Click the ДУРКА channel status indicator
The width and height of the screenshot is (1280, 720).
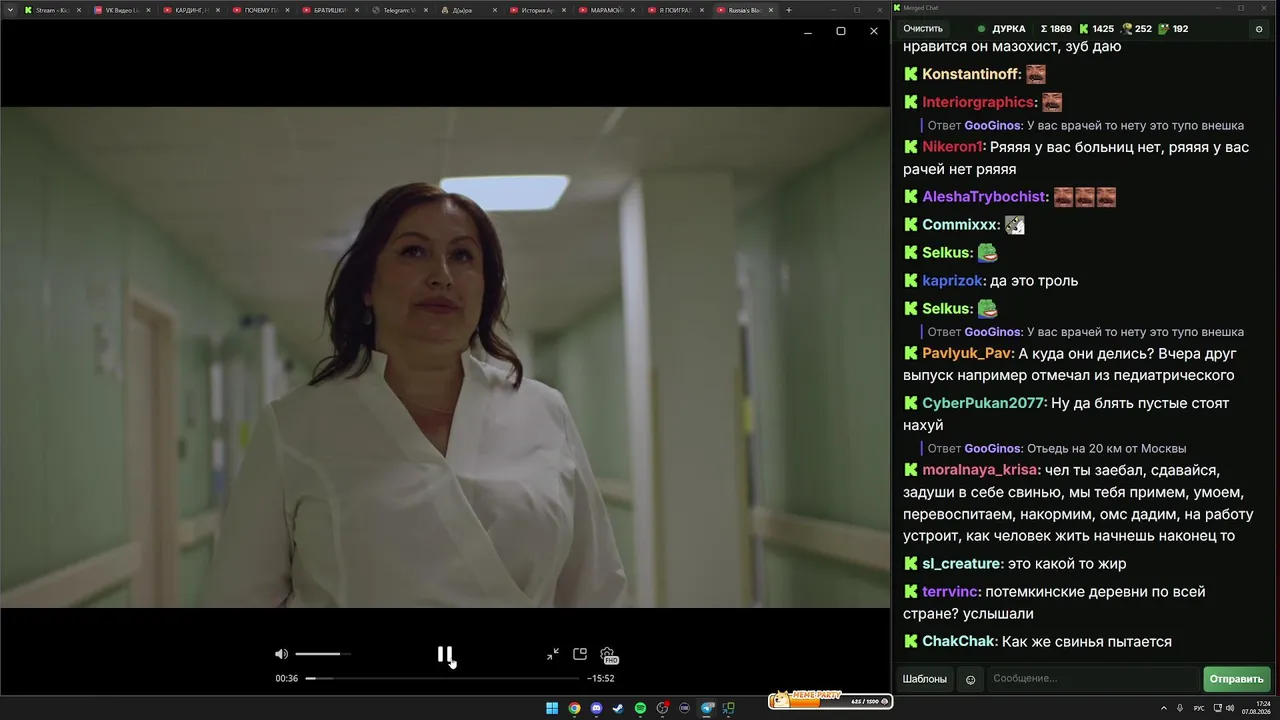coord(1002,29)
